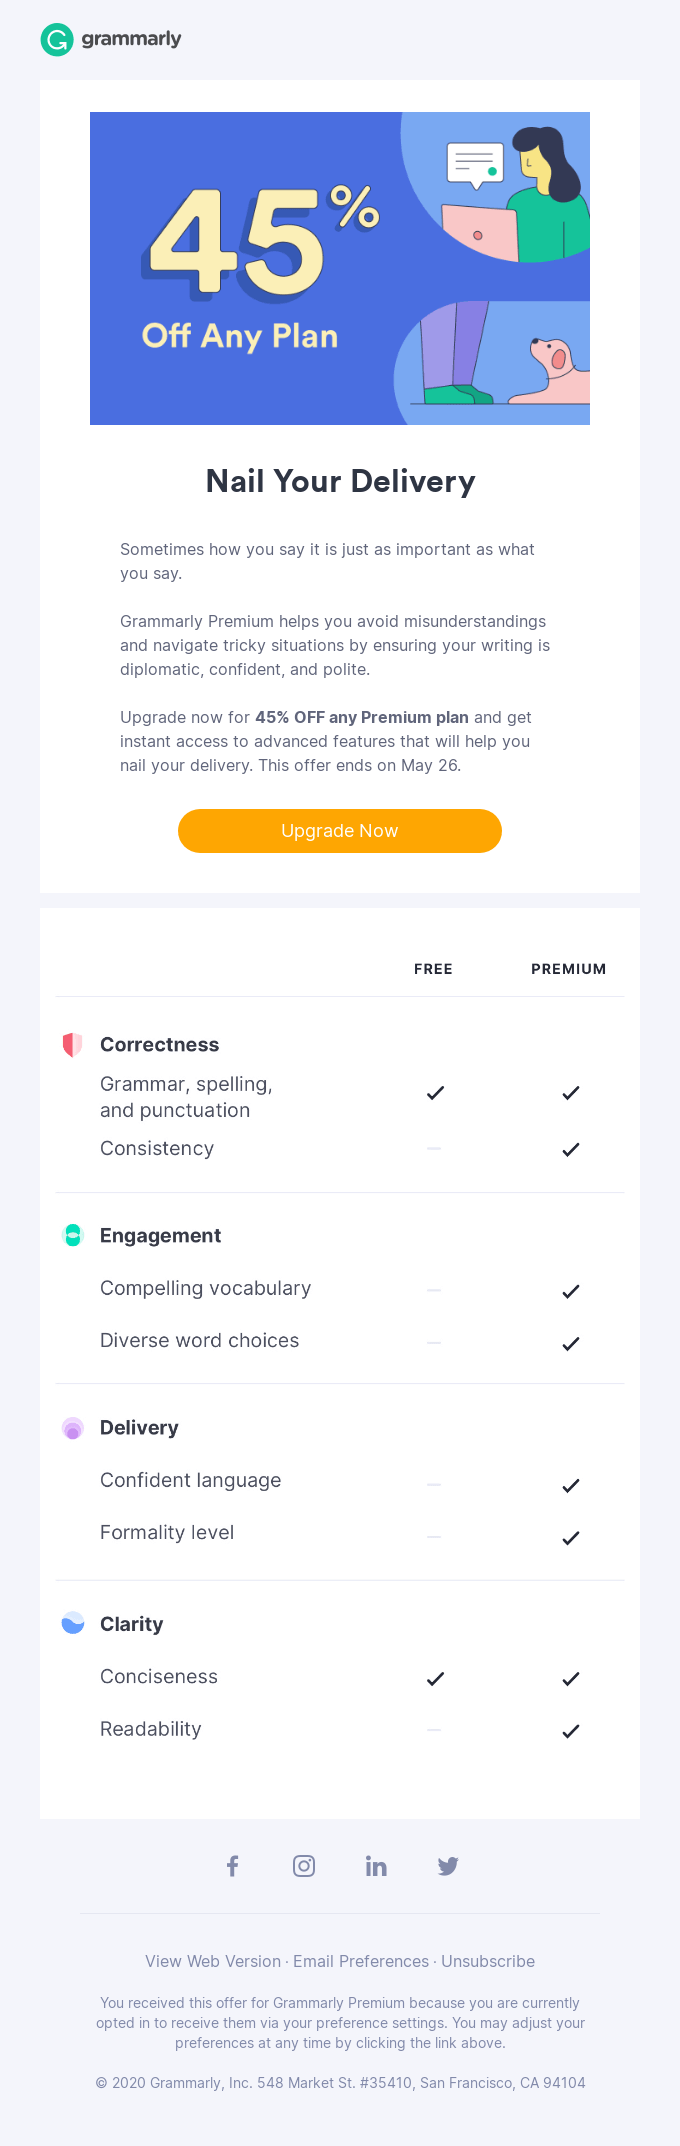Click the Grammarly logo
Image resolution: width=680 pixels, height=2146 pixels.
point(110,39)
